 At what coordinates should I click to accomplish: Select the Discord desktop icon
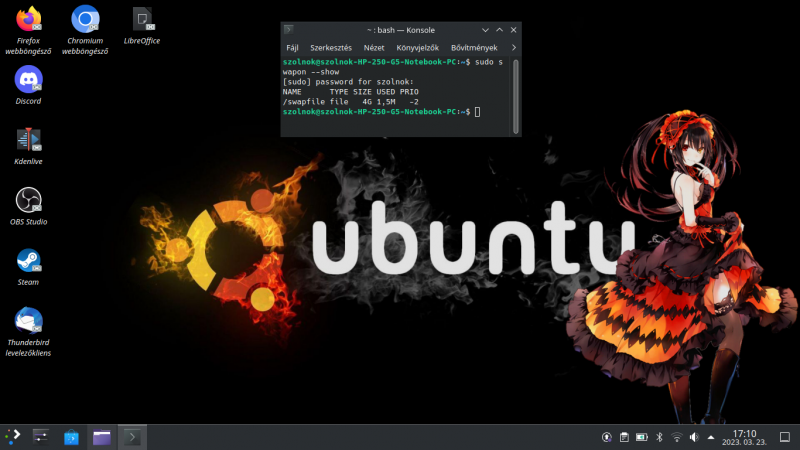pyautogui.click(x=28, y=86)
